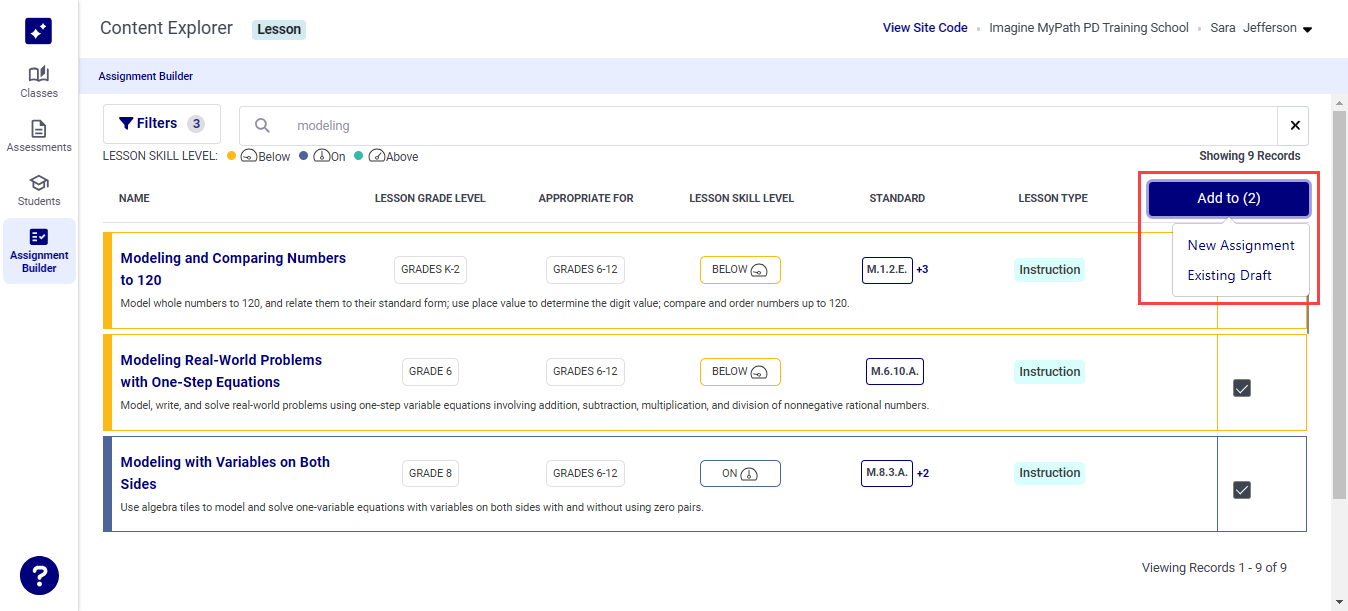Click the STANDARD column header

(897, 198)
